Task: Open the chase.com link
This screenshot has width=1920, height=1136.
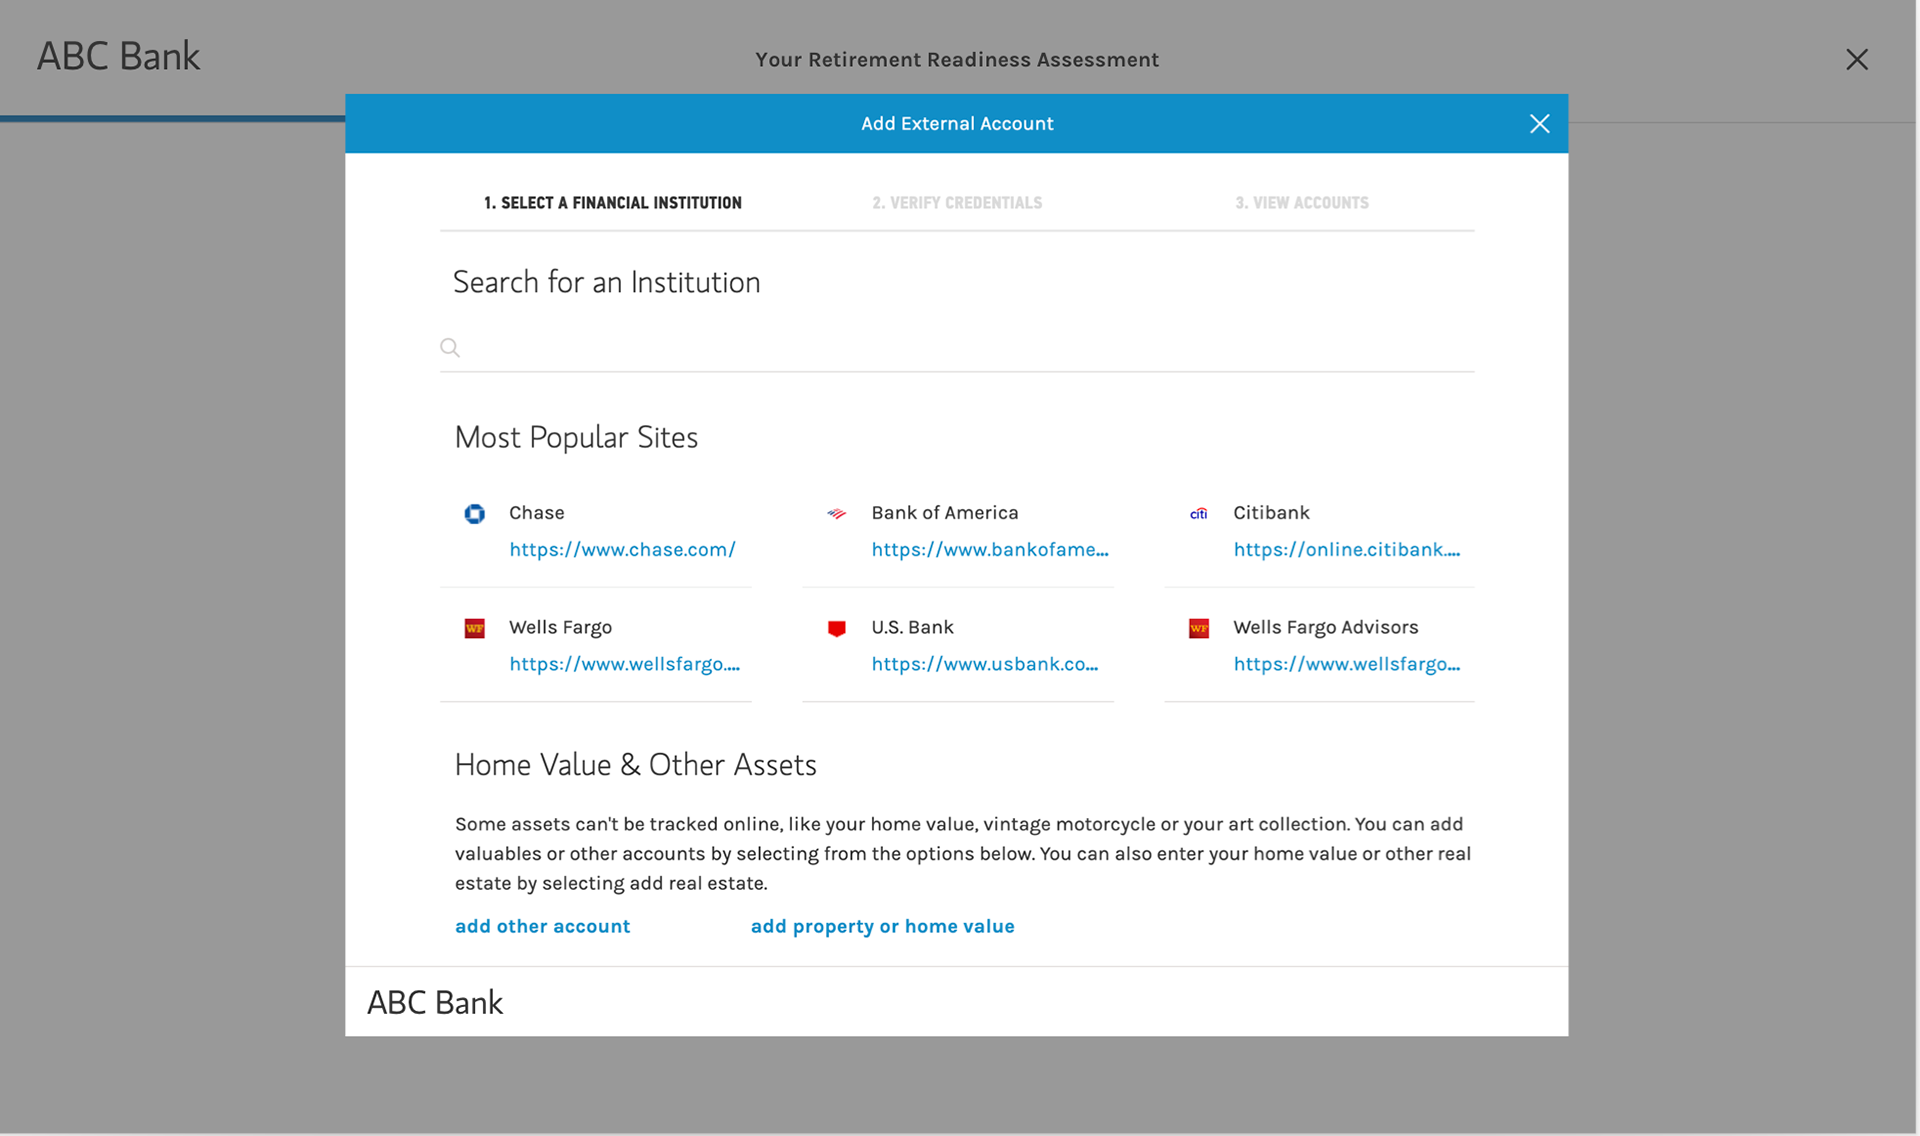Action: tap(622, 549)
